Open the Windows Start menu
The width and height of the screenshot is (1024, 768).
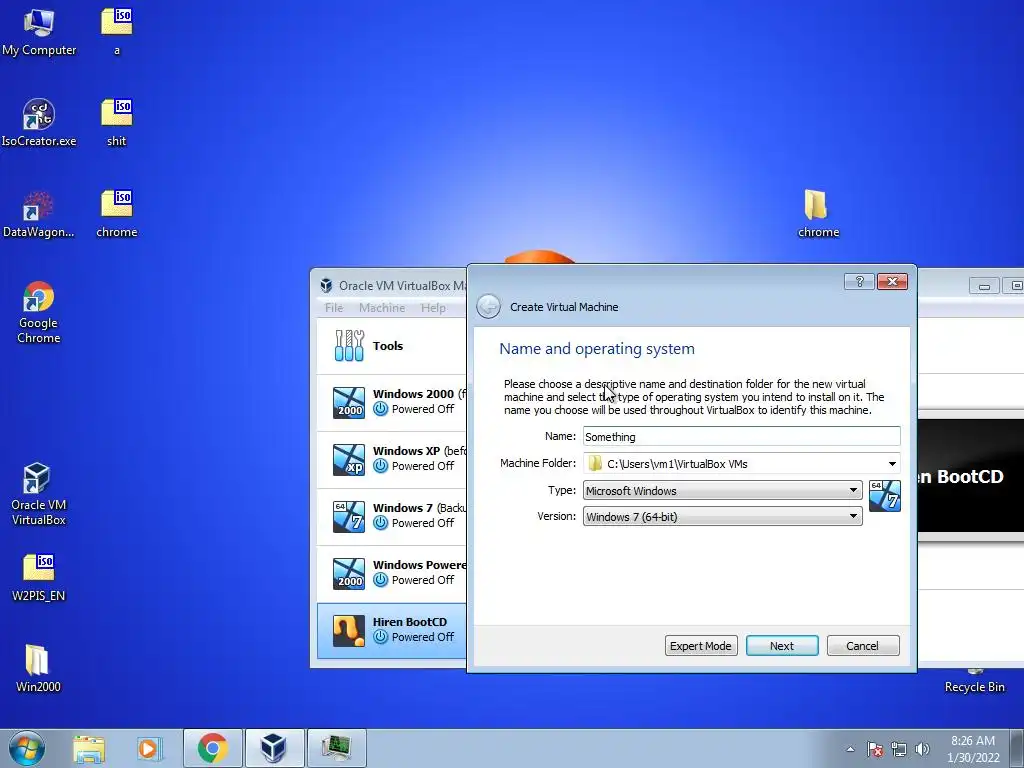pos(27,748)
